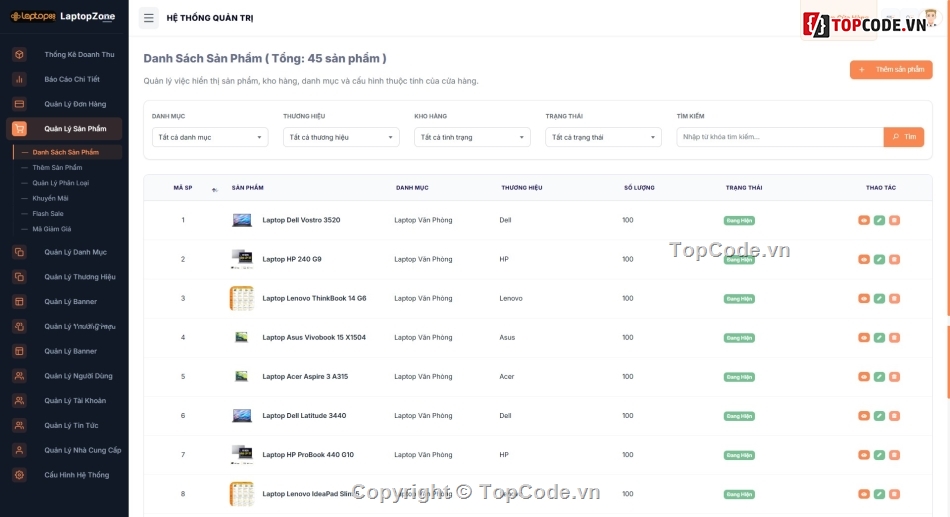Click the Thống Kê Doanh Thu sidebar icon
The height and width of the screenshot is (517, 950).
pos(19,55)
